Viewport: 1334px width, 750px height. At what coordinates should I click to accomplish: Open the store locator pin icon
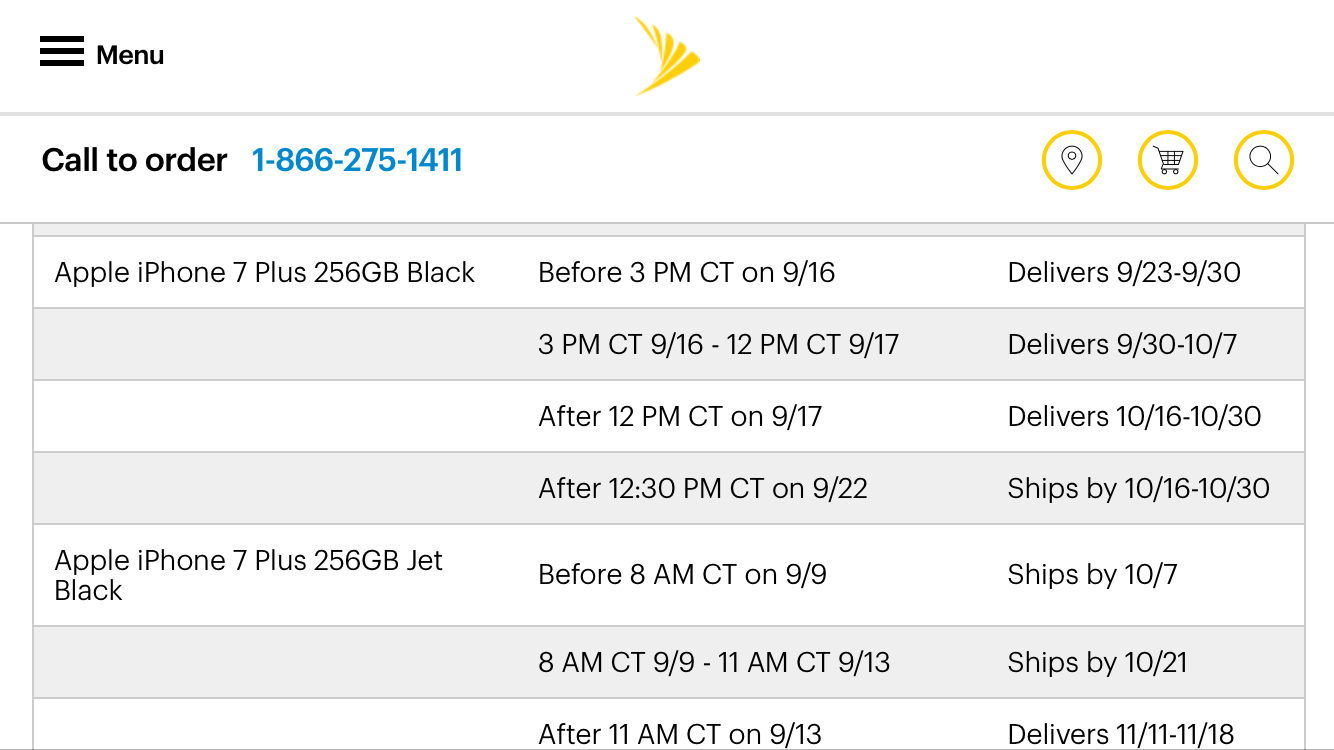1072,160
